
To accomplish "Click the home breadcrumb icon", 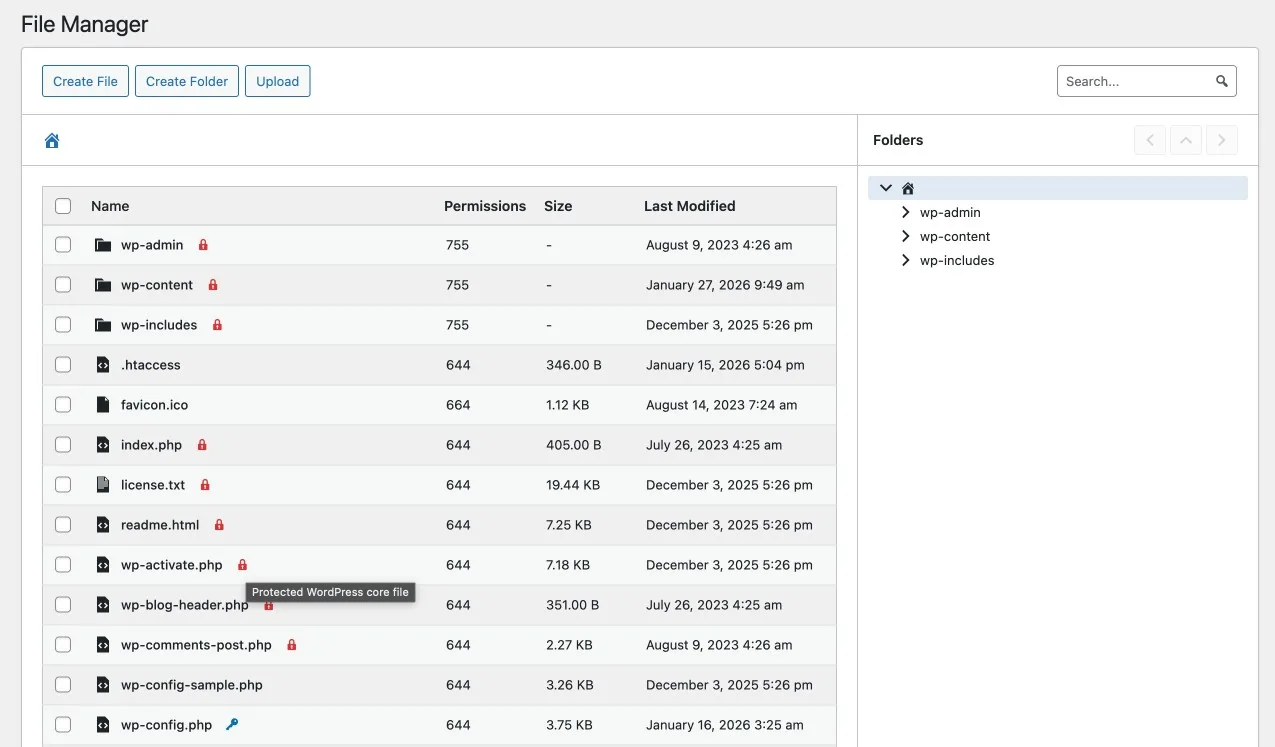I will coord(52,141).
